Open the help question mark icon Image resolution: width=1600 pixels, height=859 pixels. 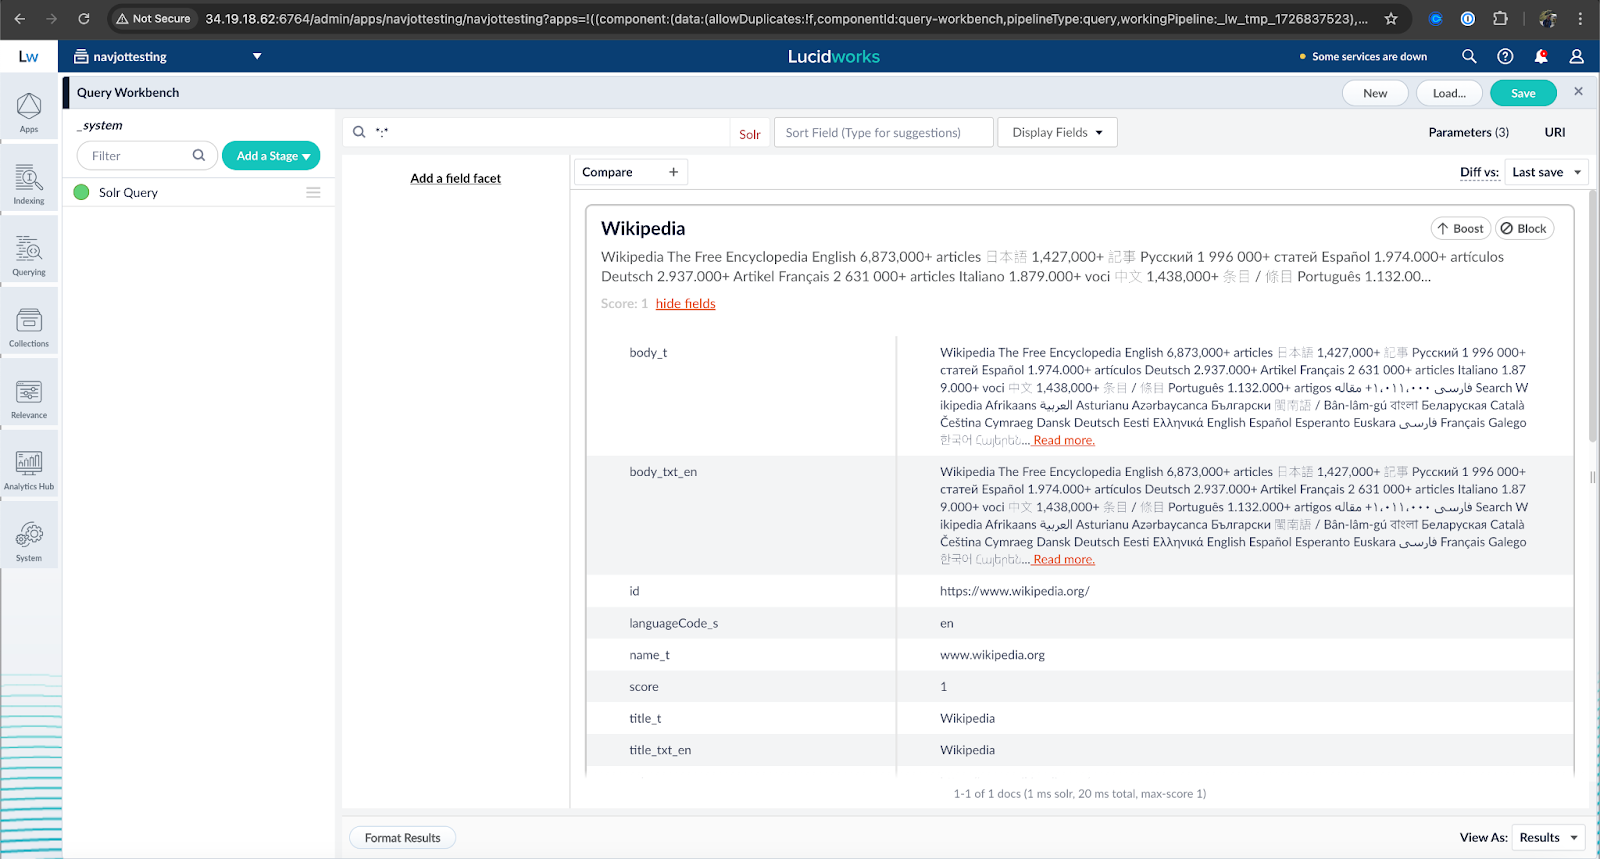pos(1505,57)
